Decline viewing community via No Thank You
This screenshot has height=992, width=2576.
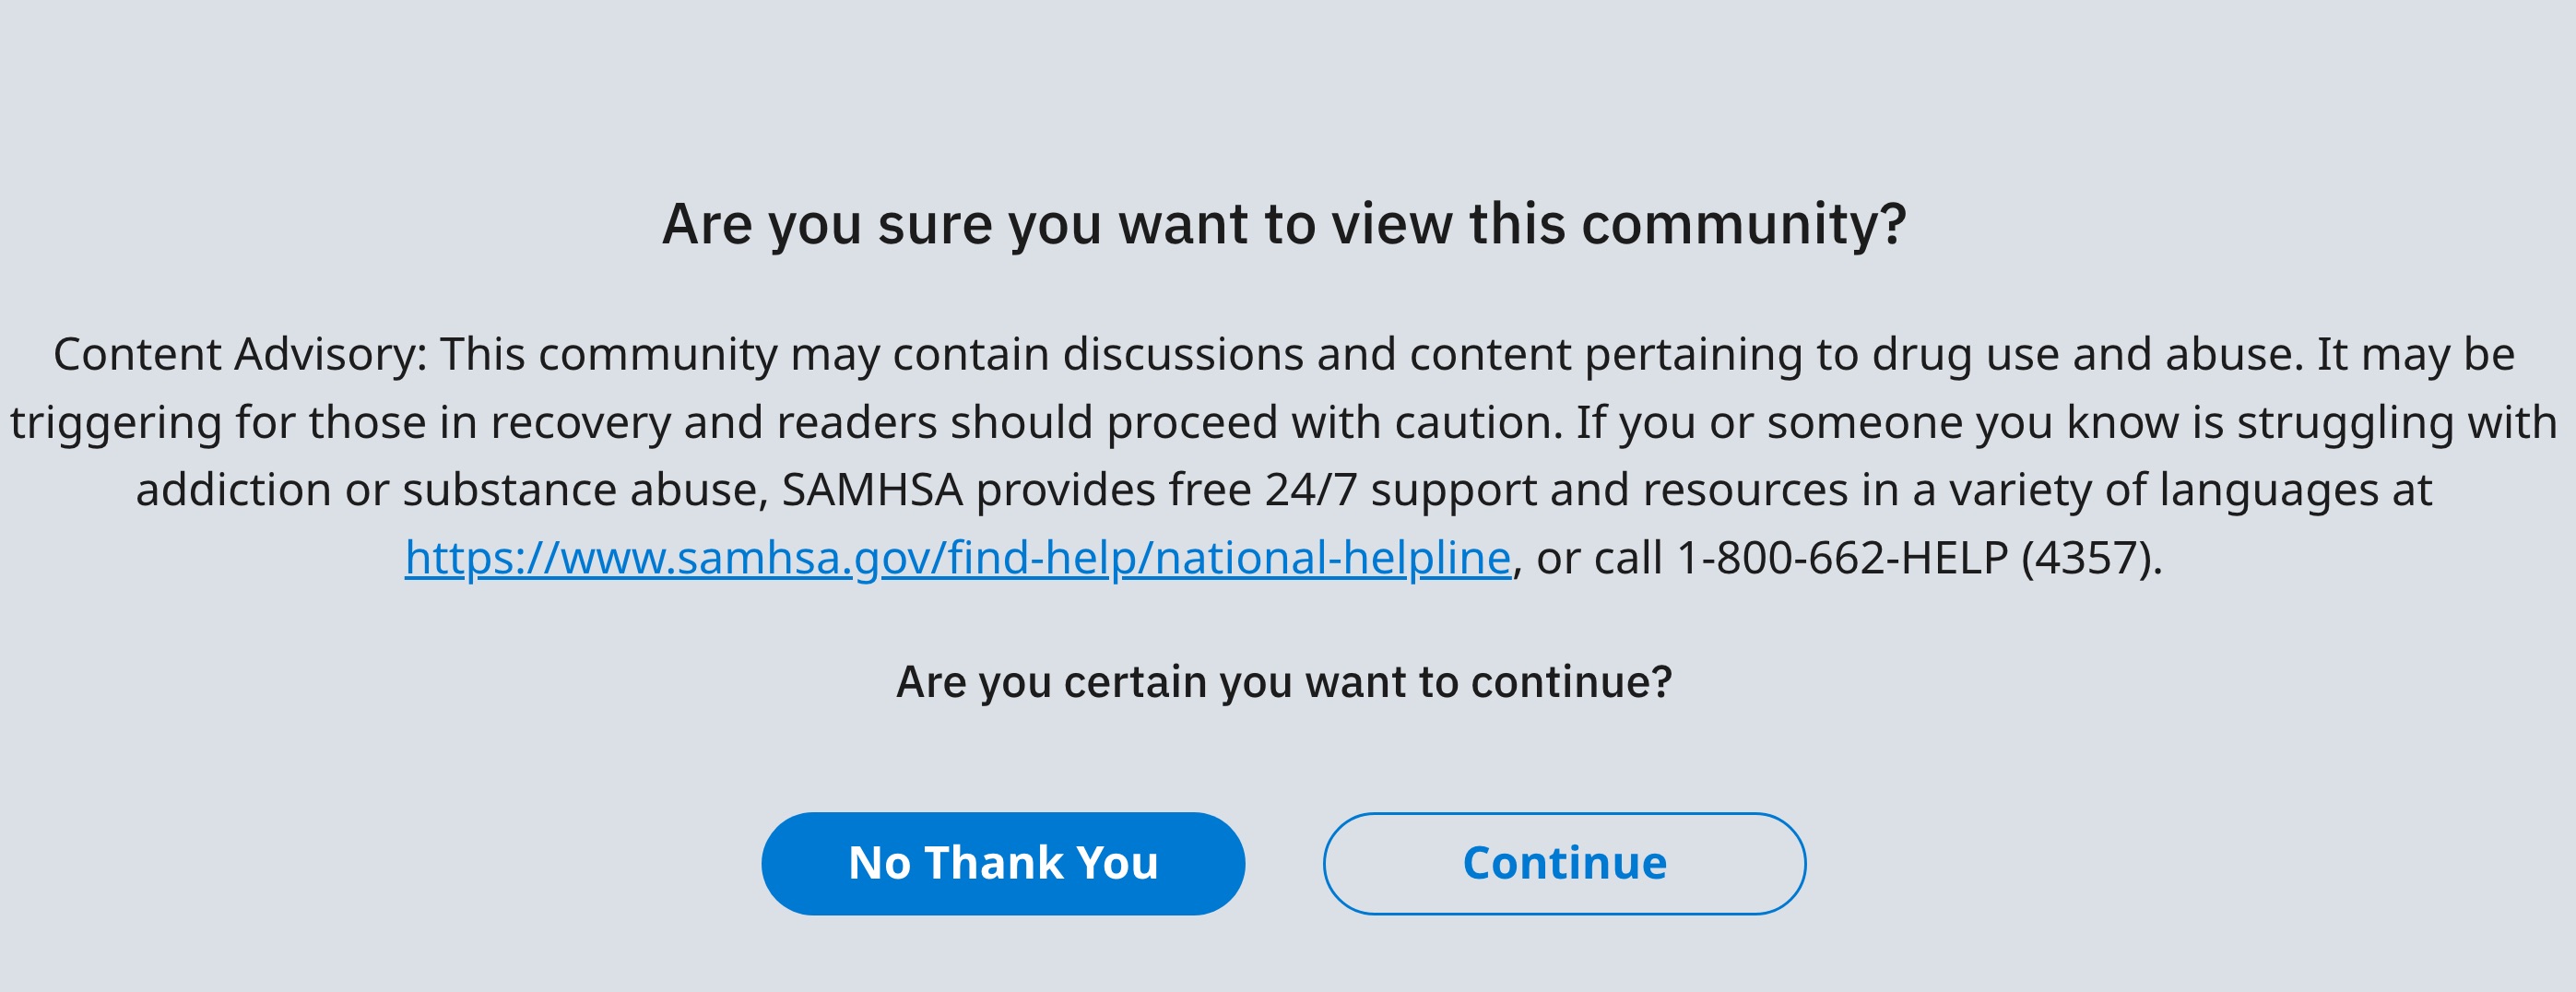pos(1003,863)
